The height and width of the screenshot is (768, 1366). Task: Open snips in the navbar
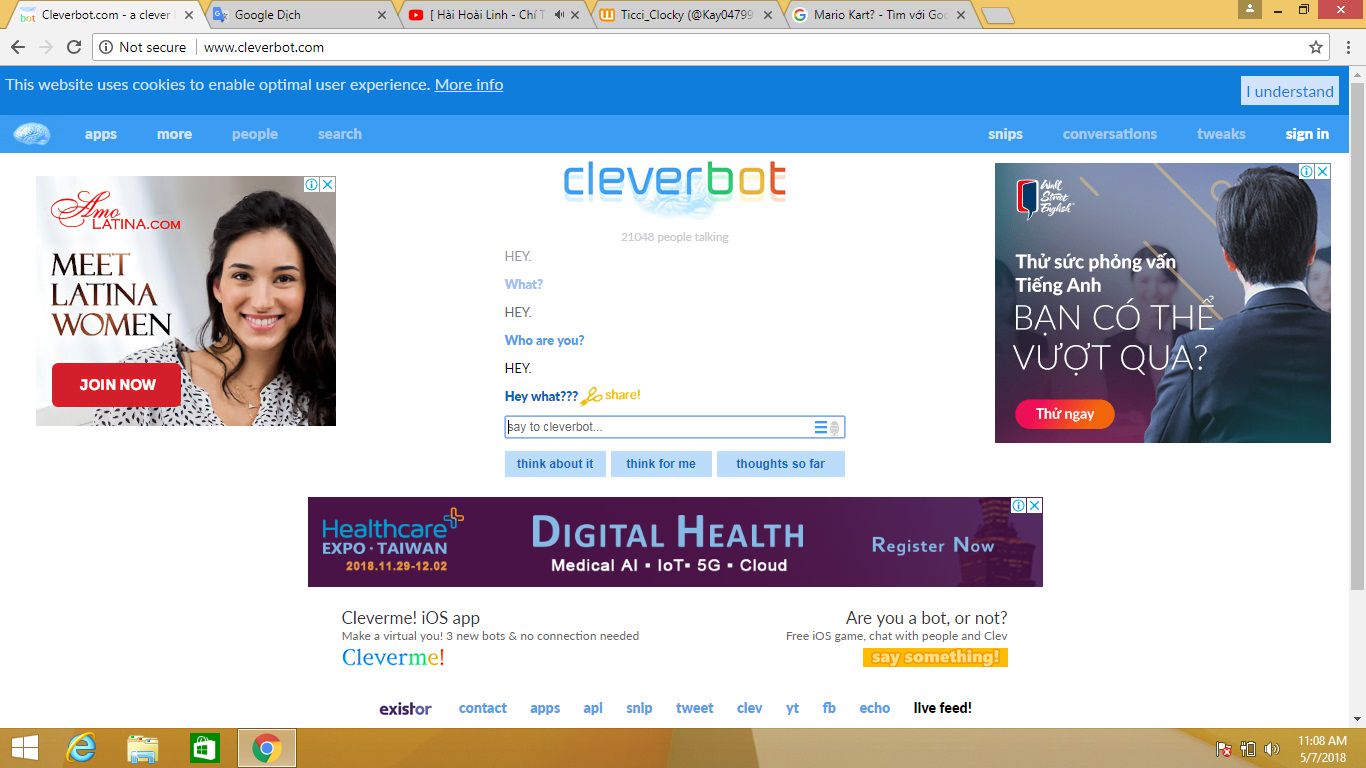click(x=1005, y=134)
